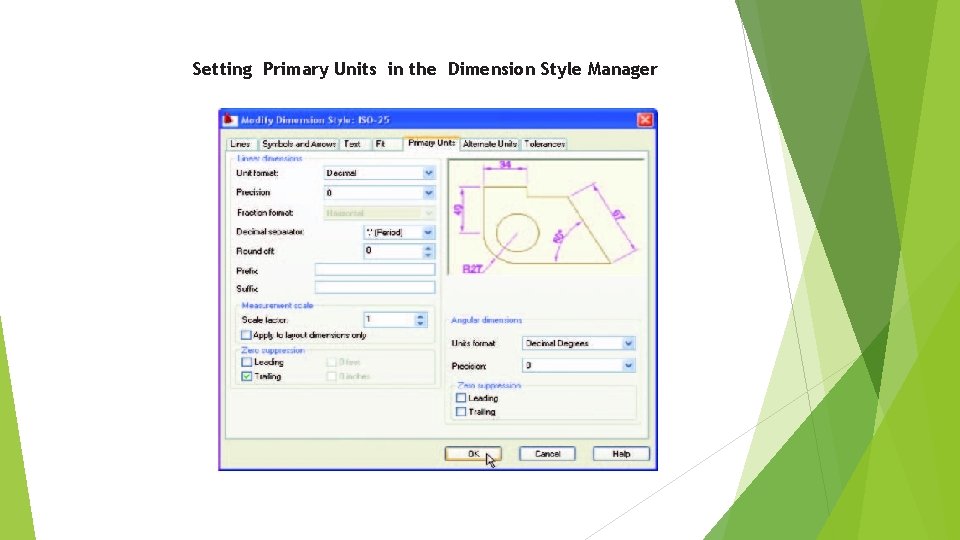Click the dimension style preview image
960x540 pixels.
(x=546, y=217)
